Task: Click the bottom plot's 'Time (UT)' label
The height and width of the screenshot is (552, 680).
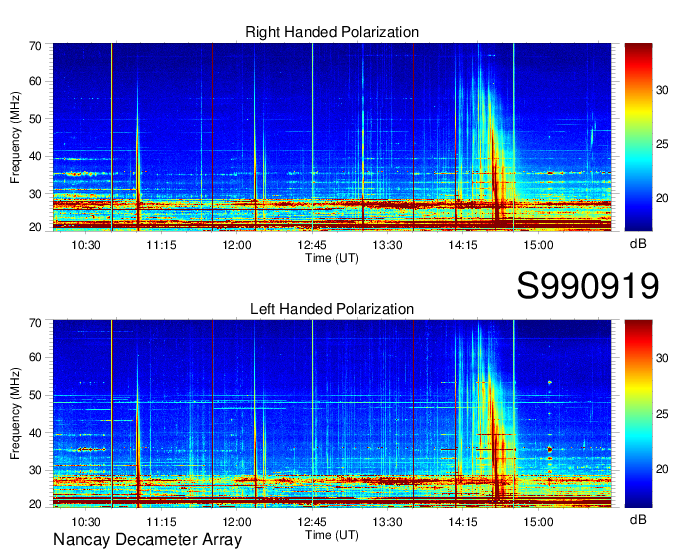Action: tap(332, 535)
